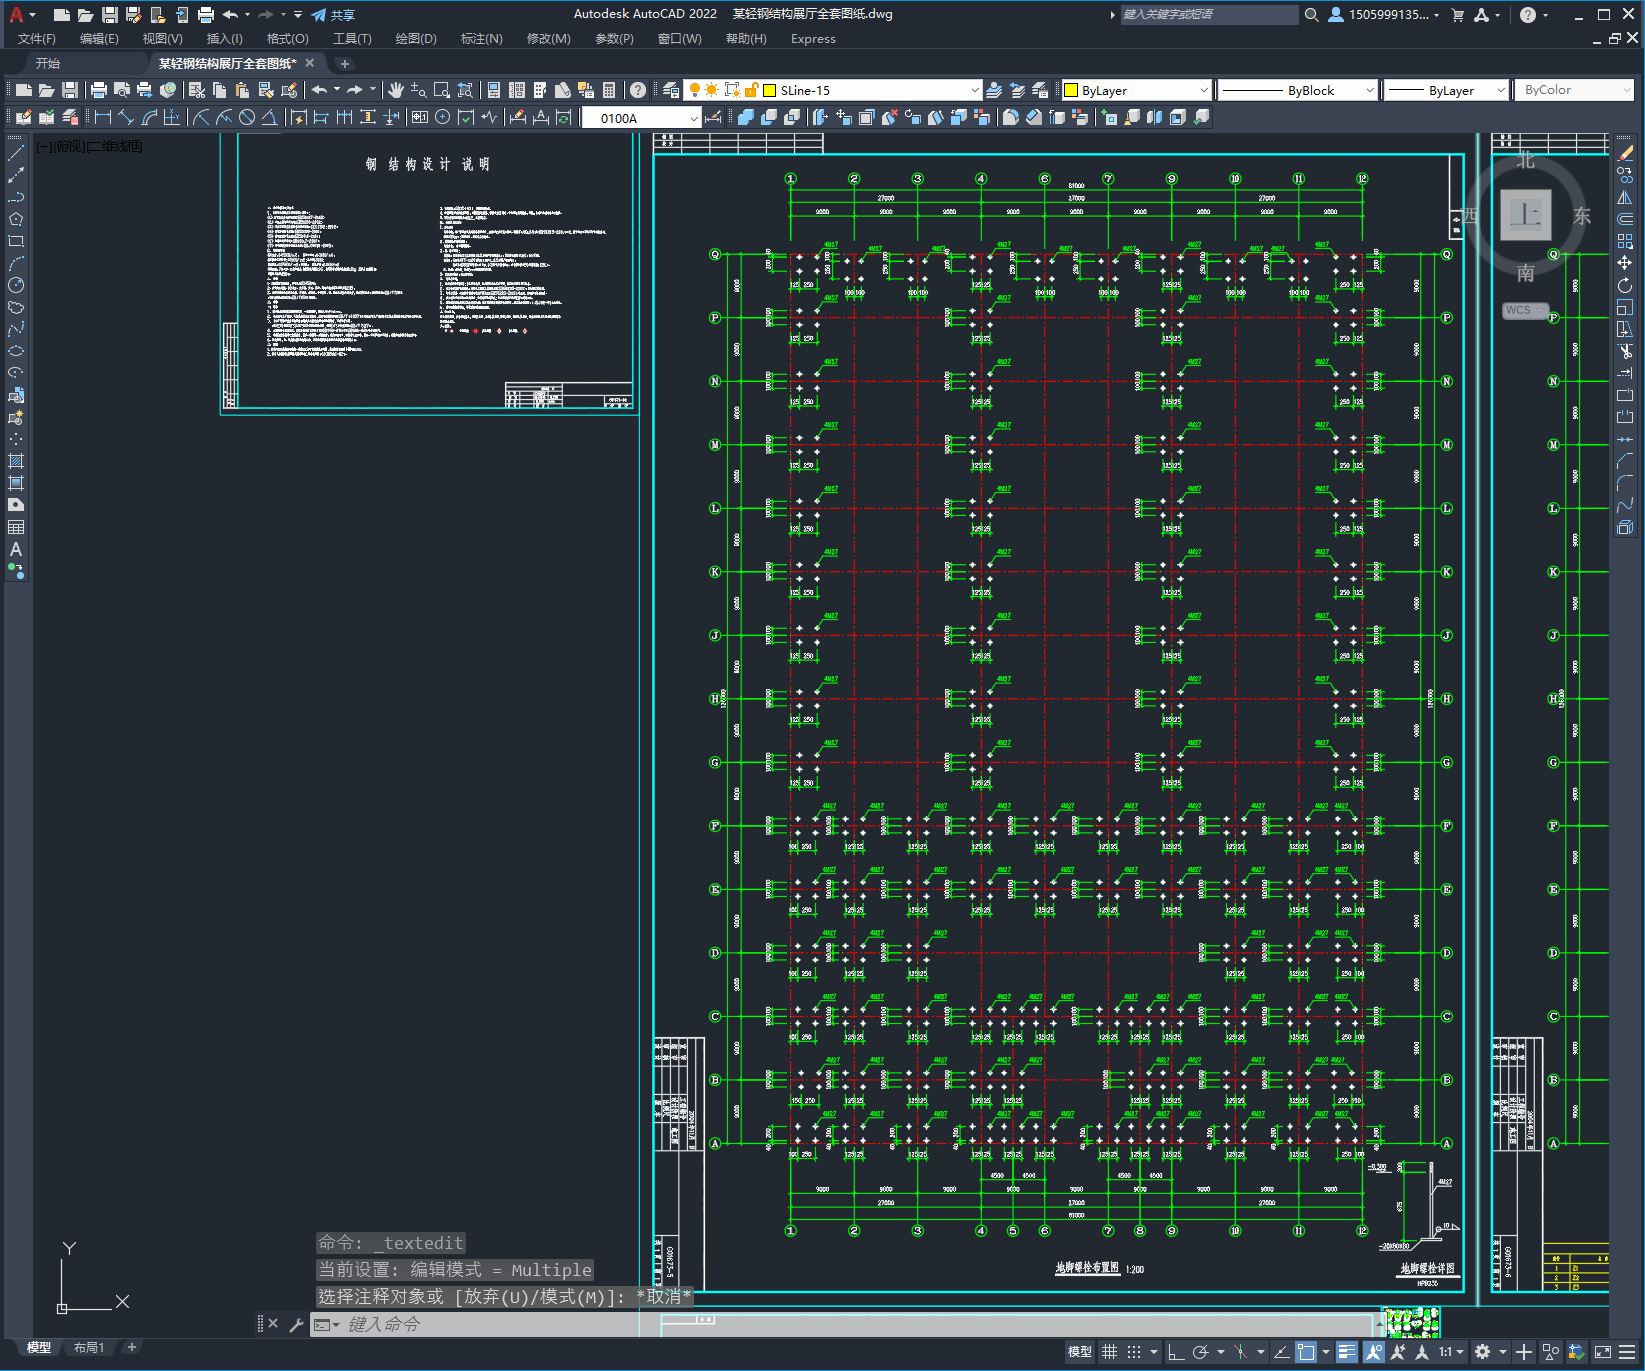The height and width of the screenshot is (1371, 1645).
Task: Select the Hatch tool
Action: (16, 461)
